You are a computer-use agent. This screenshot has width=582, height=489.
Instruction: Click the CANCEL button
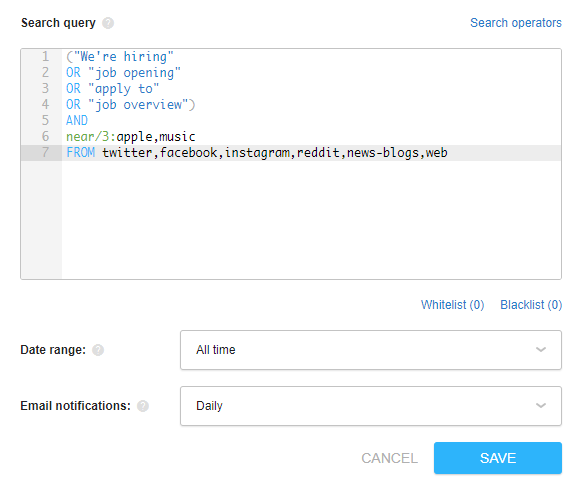tap(389, 458)
